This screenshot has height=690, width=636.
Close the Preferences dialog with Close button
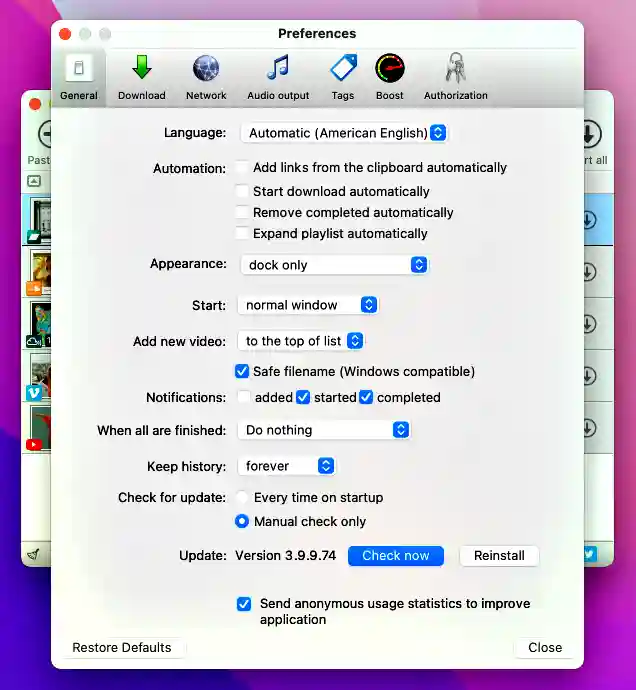coord(545,647)
